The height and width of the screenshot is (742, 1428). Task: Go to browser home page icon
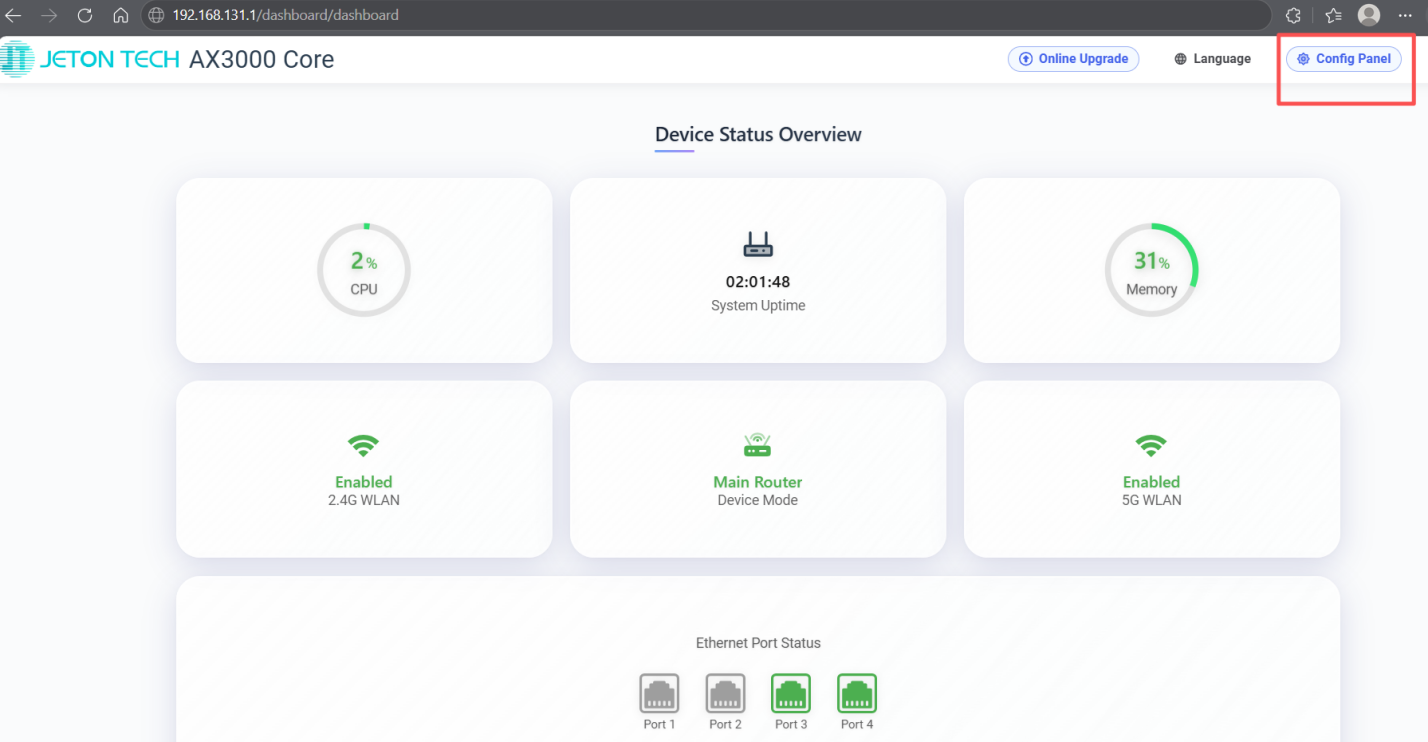(x=121, y=15)
